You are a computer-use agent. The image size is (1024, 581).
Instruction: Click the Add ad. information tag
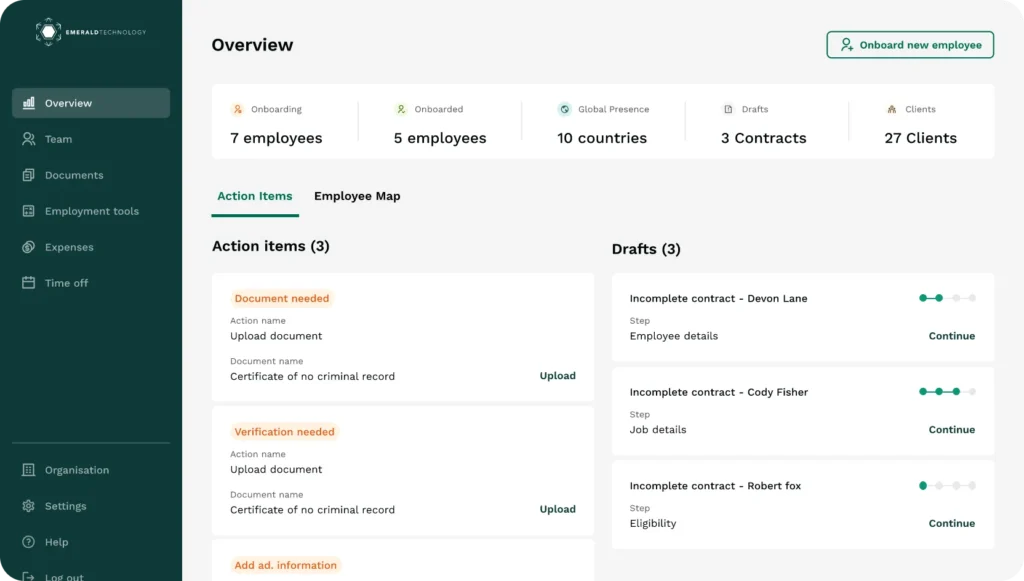(285, 565)
